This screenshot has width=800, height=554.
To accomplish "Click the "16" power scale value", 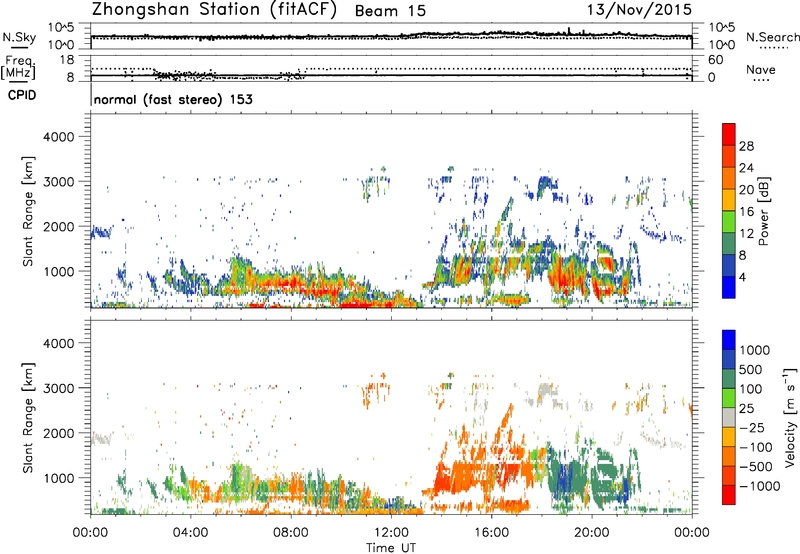I will pyautogui.click(x=746, y=212).
